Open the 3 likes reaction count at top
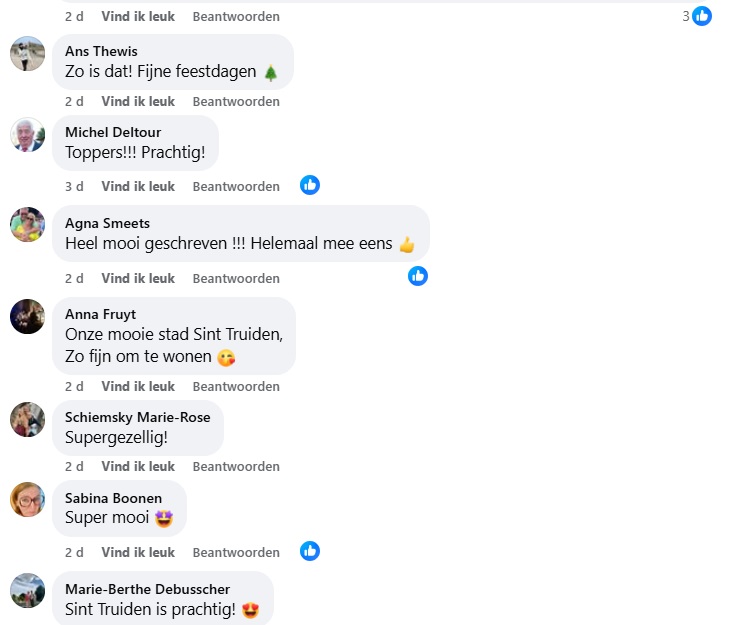The height and width of the screenshot is (625, 737). pos(697,16)
